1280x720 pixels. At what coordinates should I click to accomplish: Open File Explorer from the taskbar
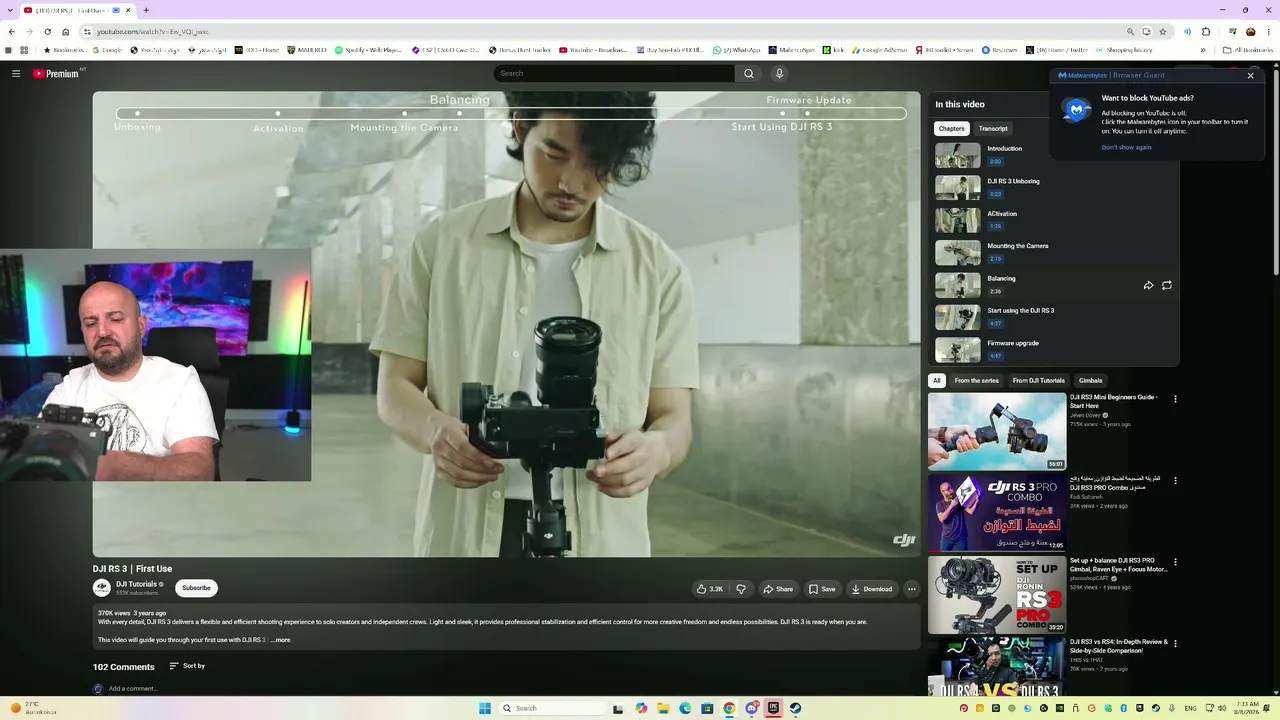[663, 708]
